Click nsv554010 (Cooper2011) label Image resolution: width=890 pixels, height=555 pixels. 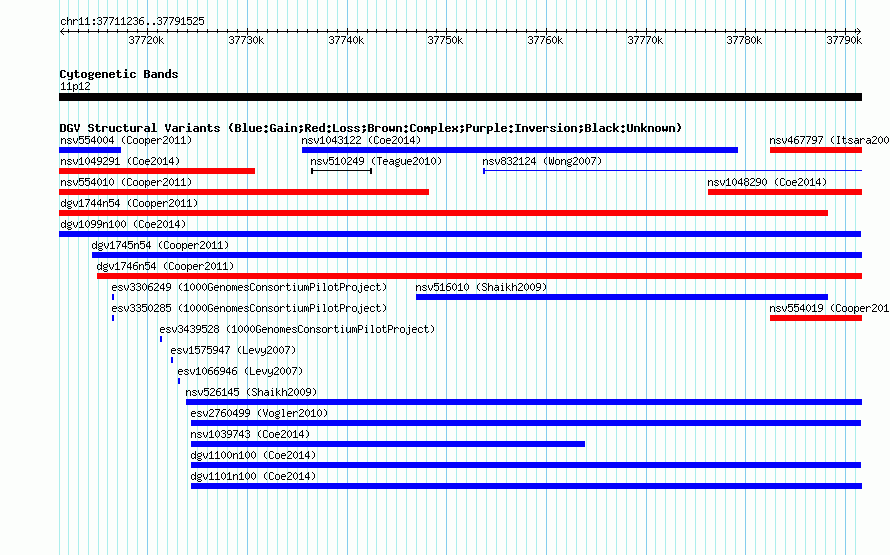click(126, 182)
